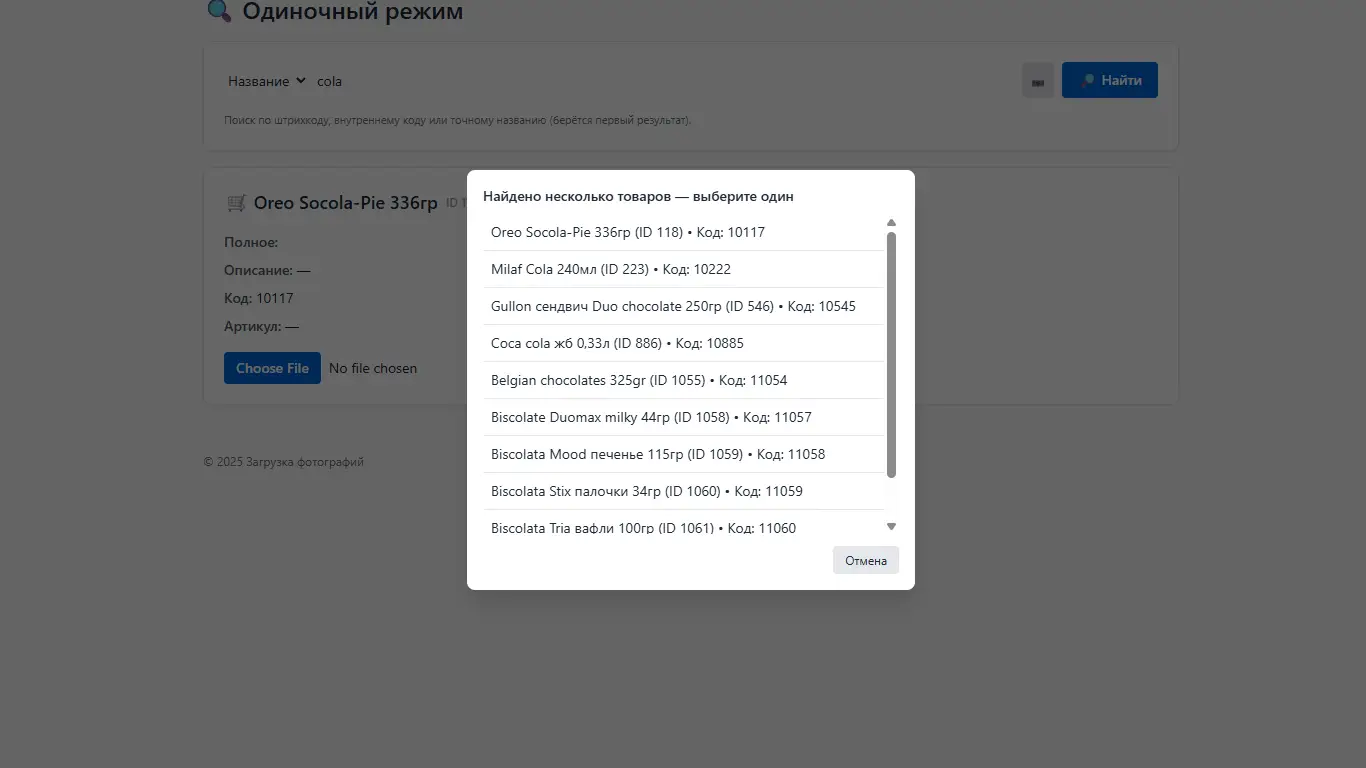Image resolution: width=1366 pixels, height=768 pixels.
Task: Click the scrollbar thumb in the product list
Action: point(891,355)
